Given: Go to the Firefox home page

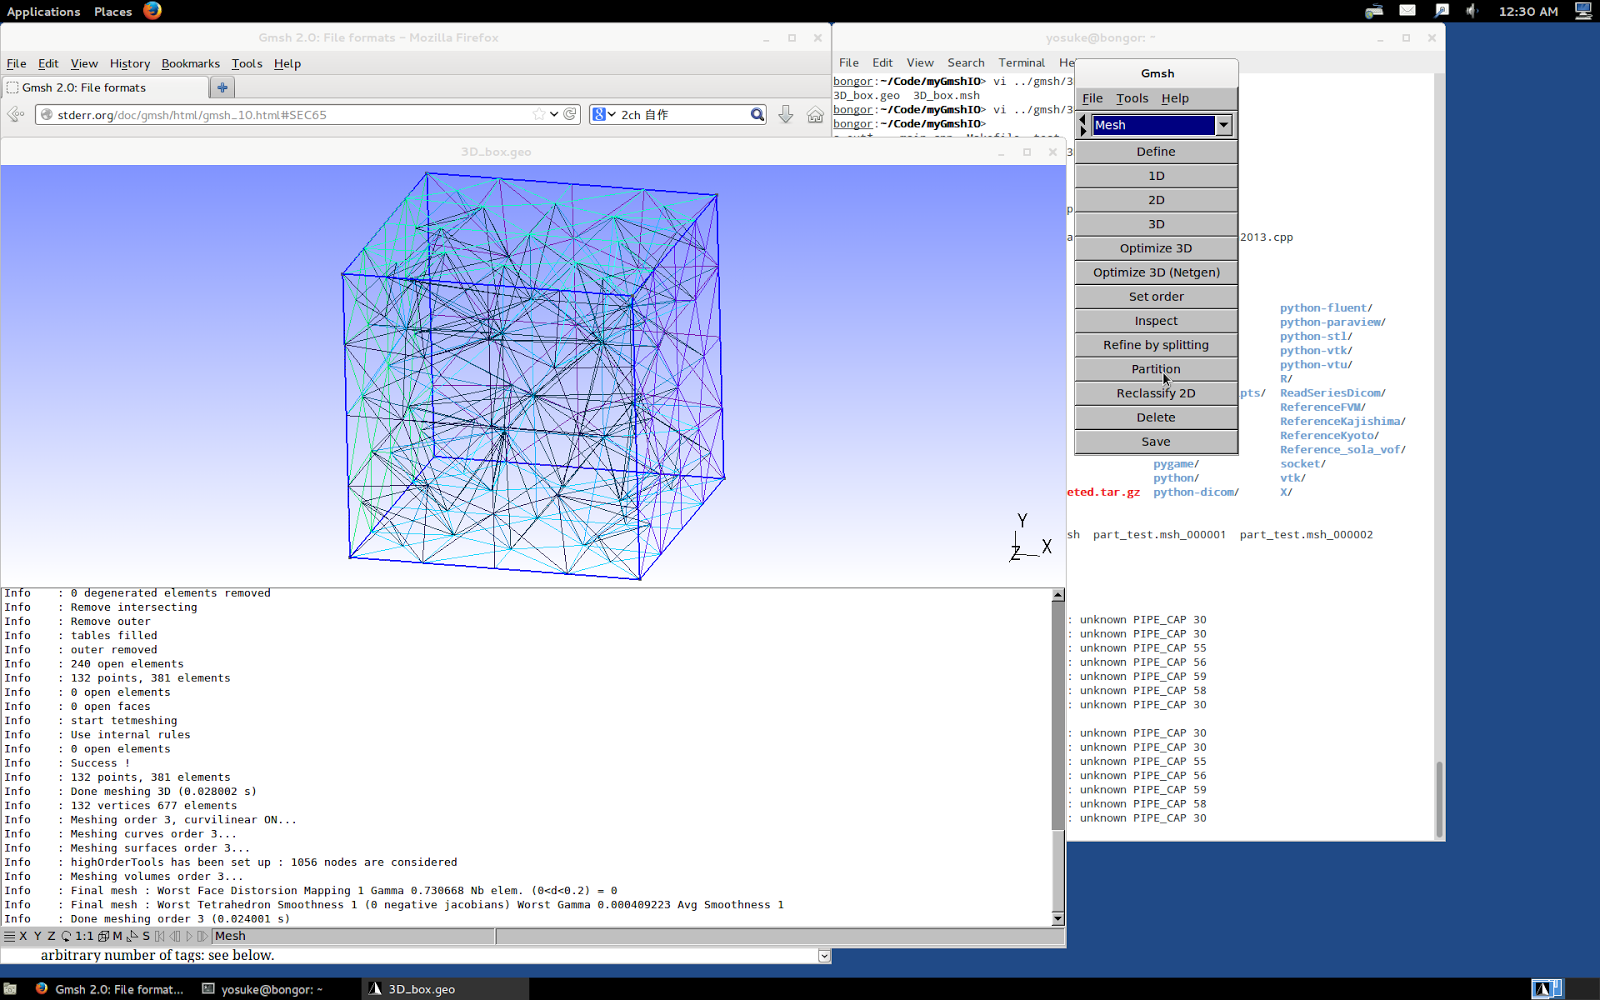Looking at the screenshot, I should pyautogui.click(x=815, y=115).
